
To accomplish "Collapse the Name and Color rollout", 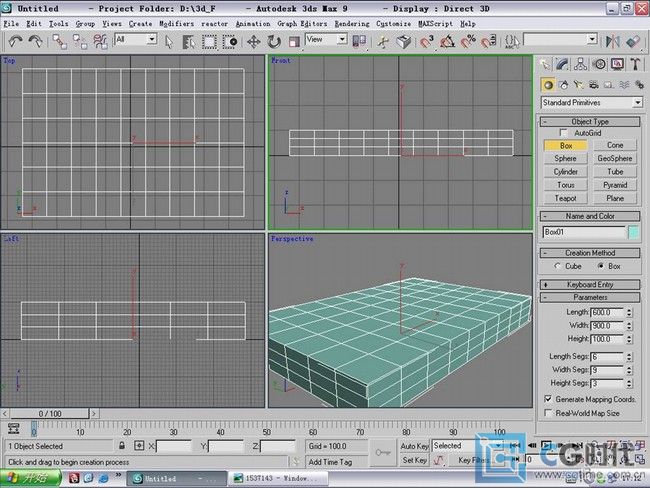I will (x=590, y=216).
